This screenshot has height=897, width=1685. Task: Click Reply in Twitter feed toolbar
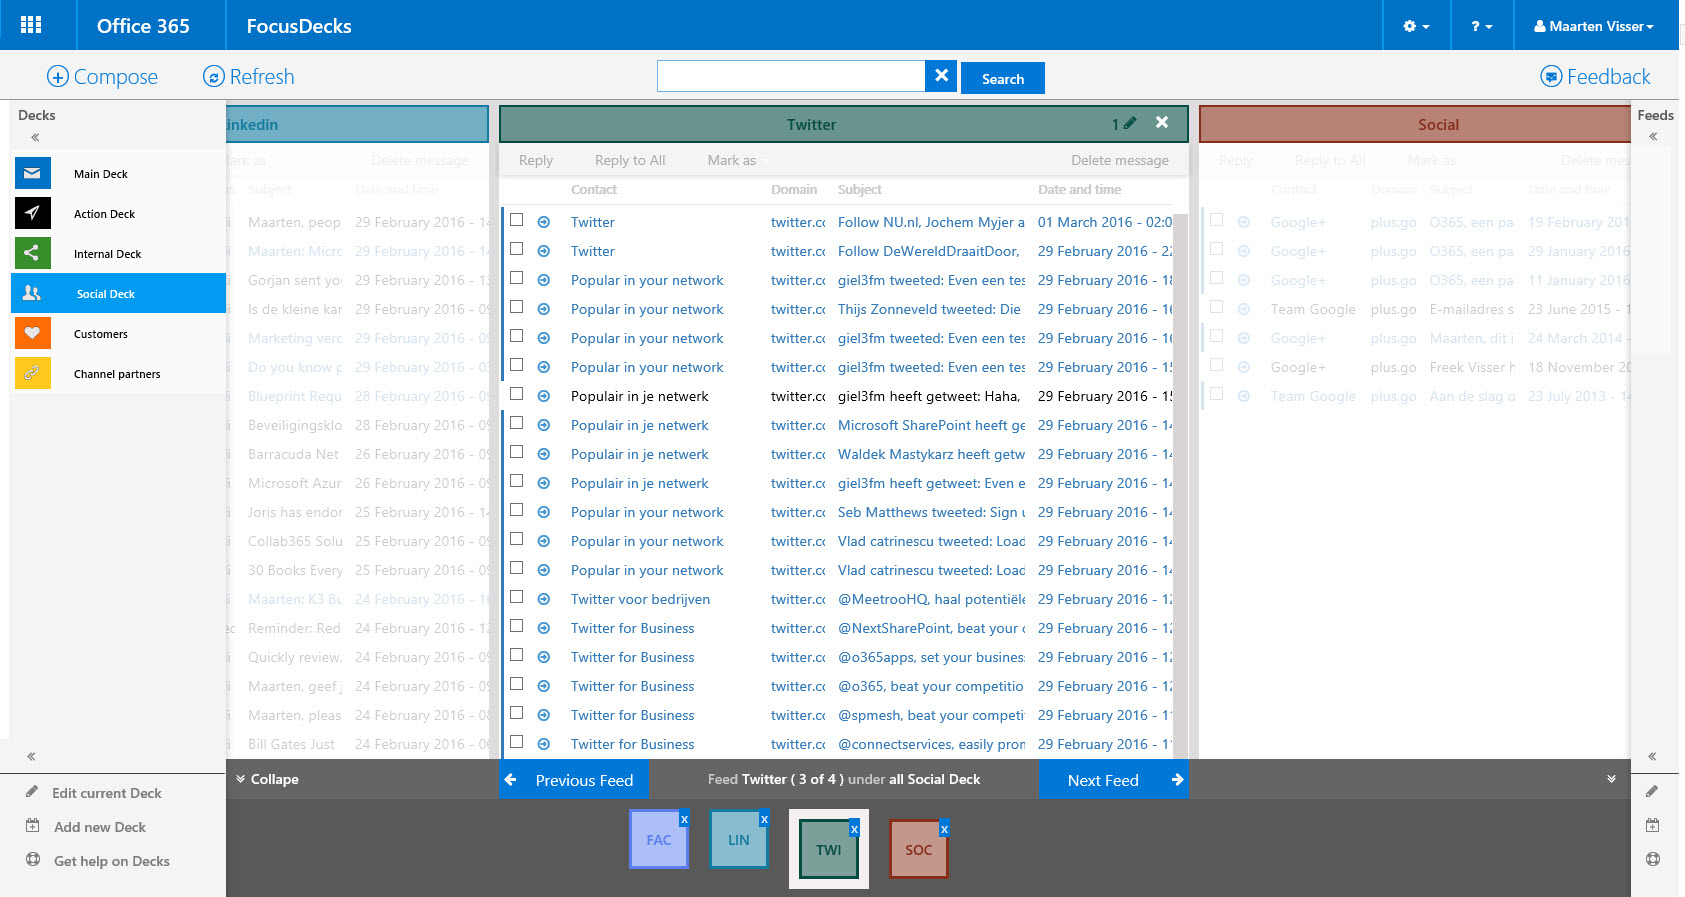pos(536,160)
